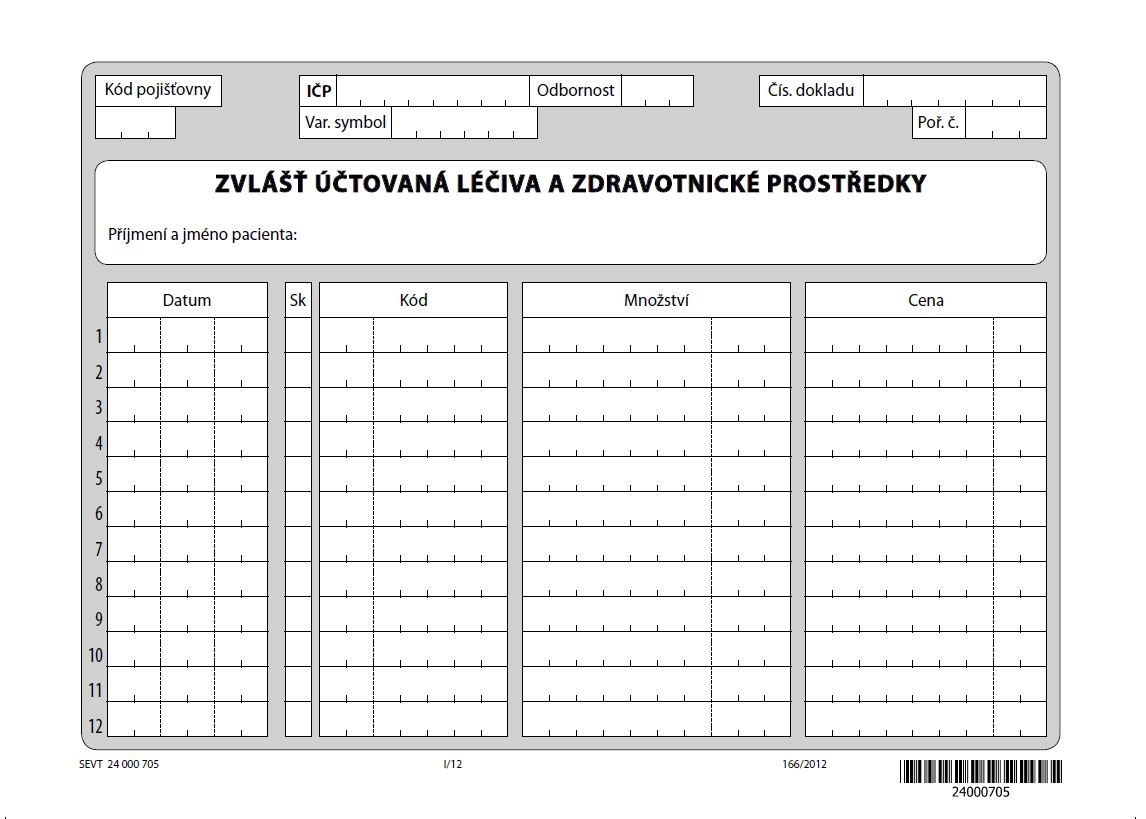This screenshot has height=819, width=1146.
Task: Click row 1 in the Datum column
Action: point(188,336)
